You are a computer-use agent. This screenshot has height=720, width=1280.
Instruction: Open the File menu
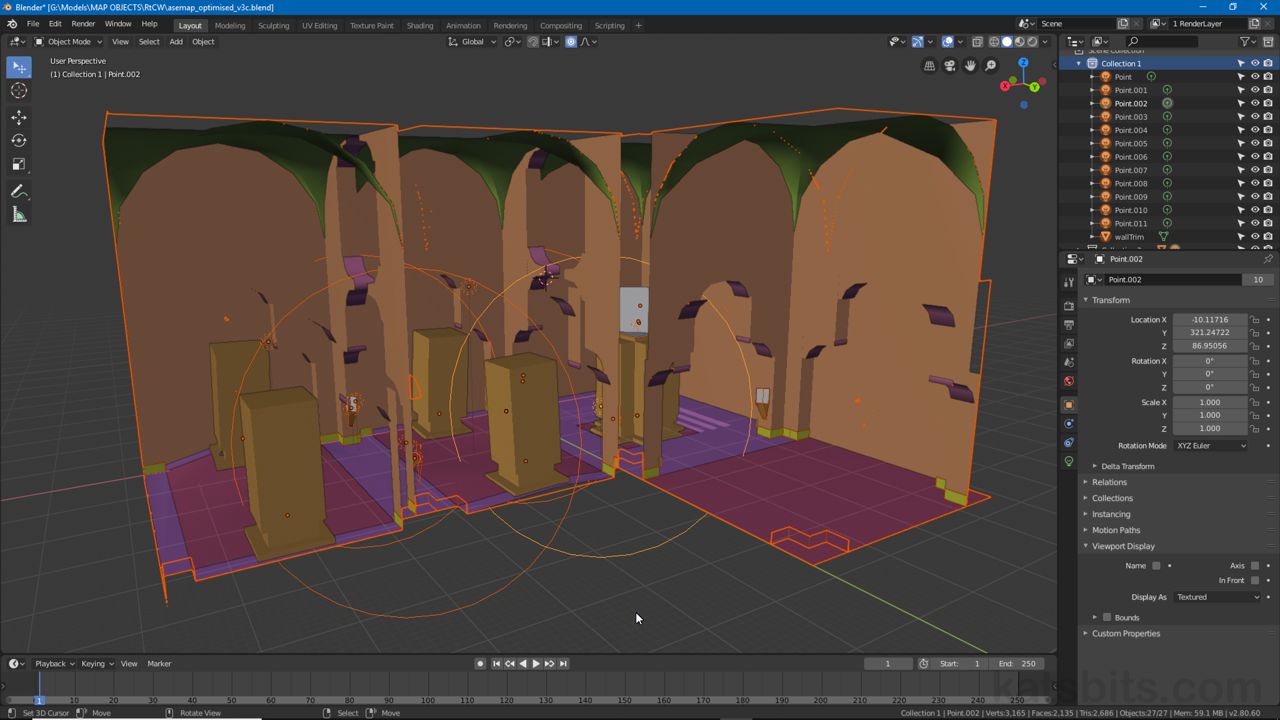tap(33, 24)
